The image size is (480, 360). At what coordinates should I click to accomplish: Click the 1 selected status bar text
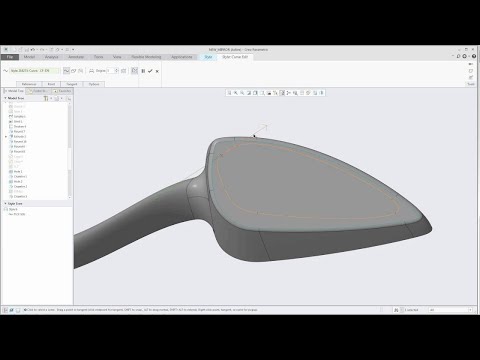411,310
